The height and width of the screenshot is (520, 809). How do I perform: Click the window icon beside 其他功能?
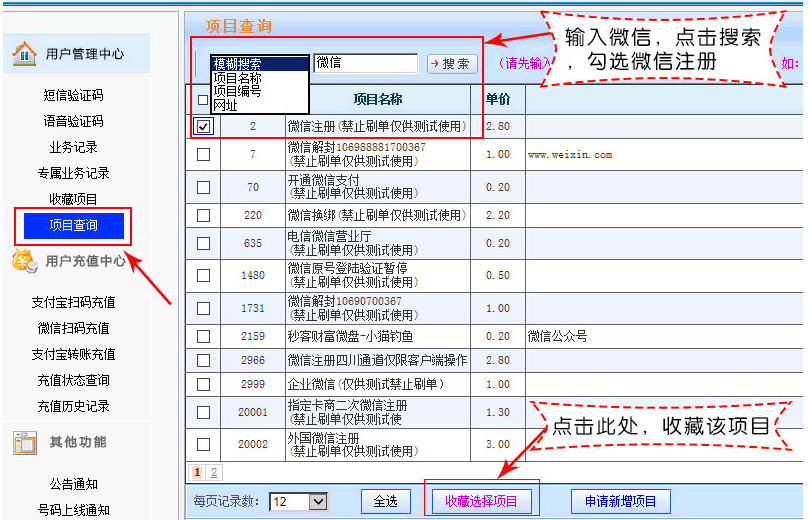point(24,442)
